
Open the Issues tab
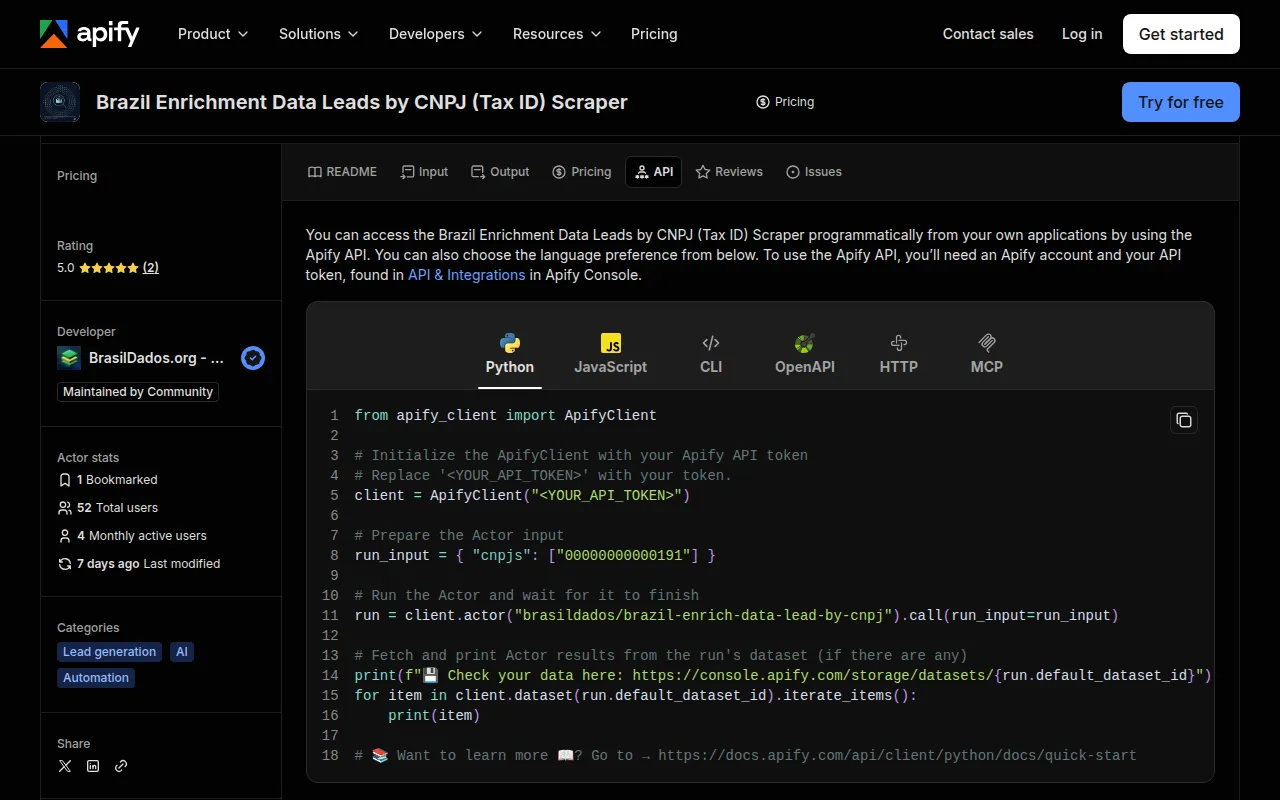point(814,172)
